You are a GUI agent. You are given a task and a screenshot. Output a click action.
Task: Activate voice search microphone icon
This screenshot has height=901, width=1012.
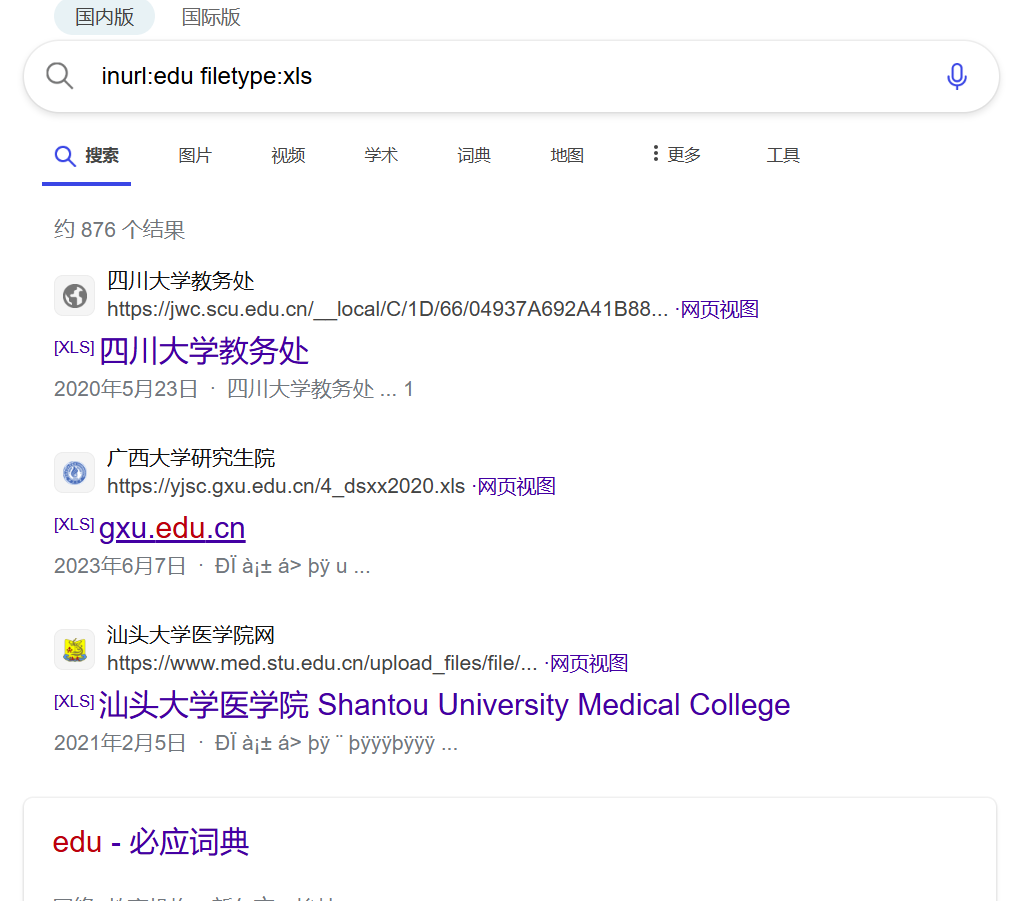click(956, 76)
